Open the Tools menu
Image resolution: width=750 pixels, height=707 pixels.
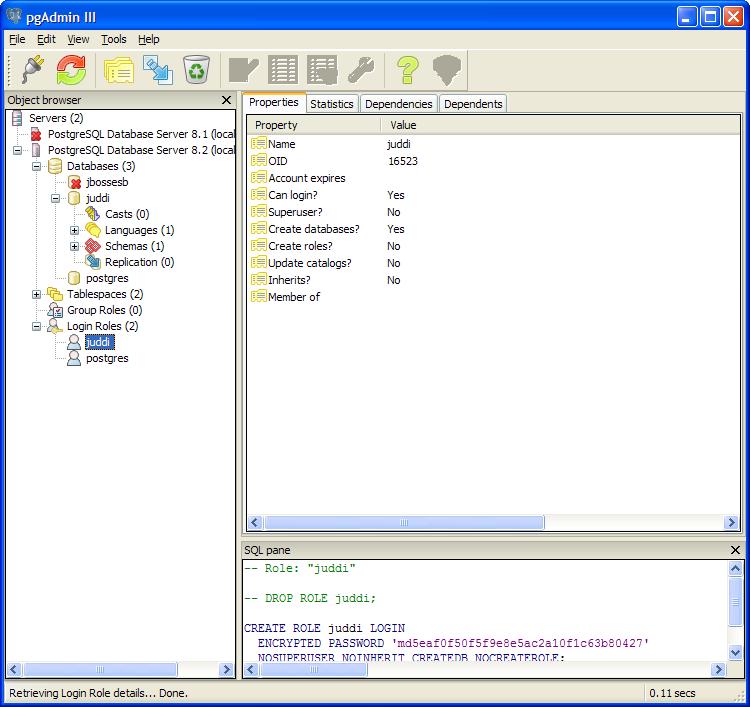(114, 39)
